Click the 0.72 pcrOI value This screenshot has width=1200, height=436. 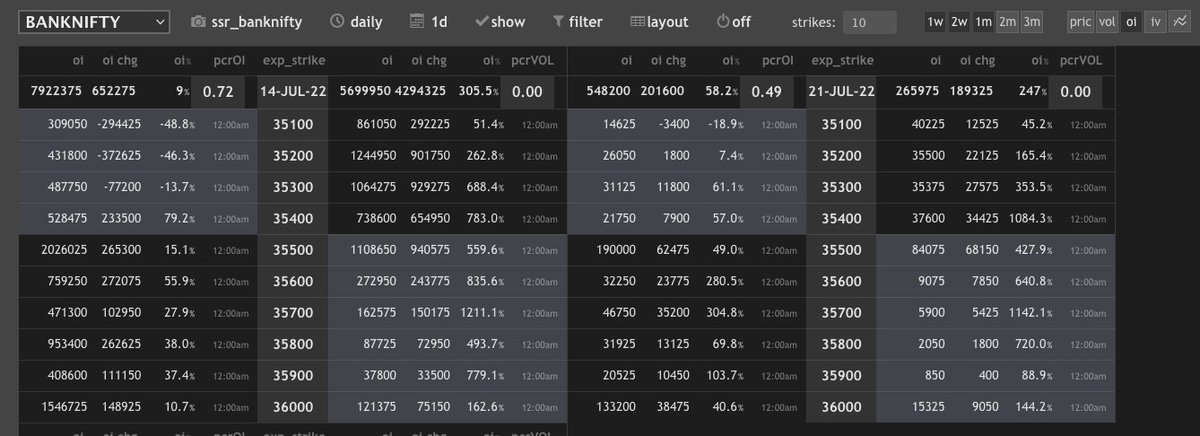(218, 91)
